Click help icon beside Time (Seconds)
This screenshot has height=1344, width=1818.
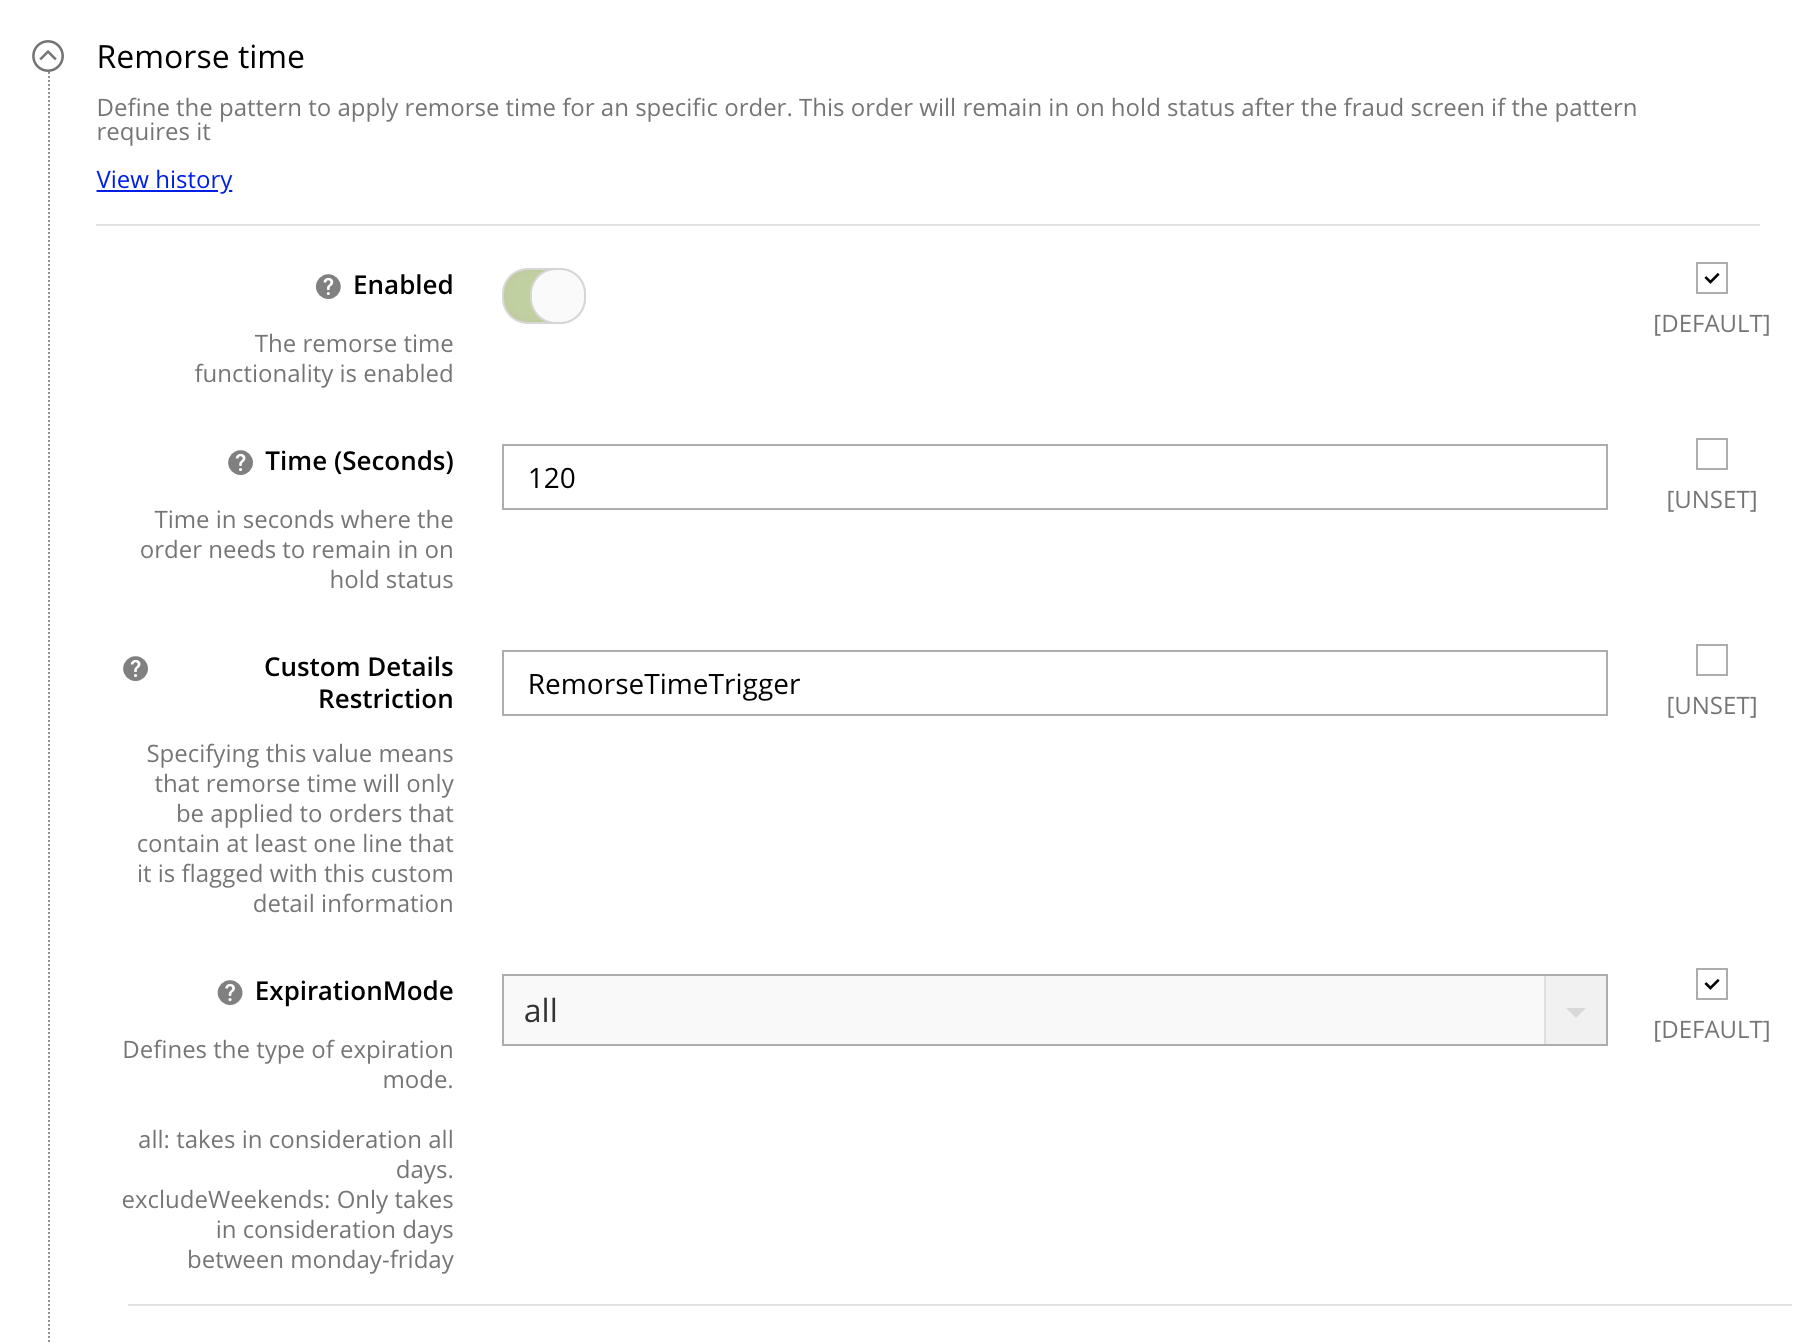click(240, 463)
